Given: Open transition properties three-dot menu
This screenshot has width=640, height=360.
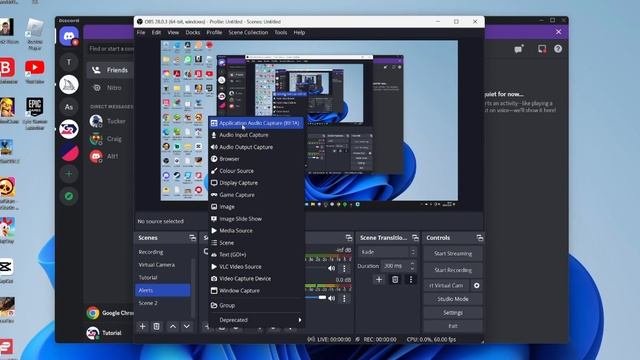Looking at the screenshot, I should coord(411,280).
